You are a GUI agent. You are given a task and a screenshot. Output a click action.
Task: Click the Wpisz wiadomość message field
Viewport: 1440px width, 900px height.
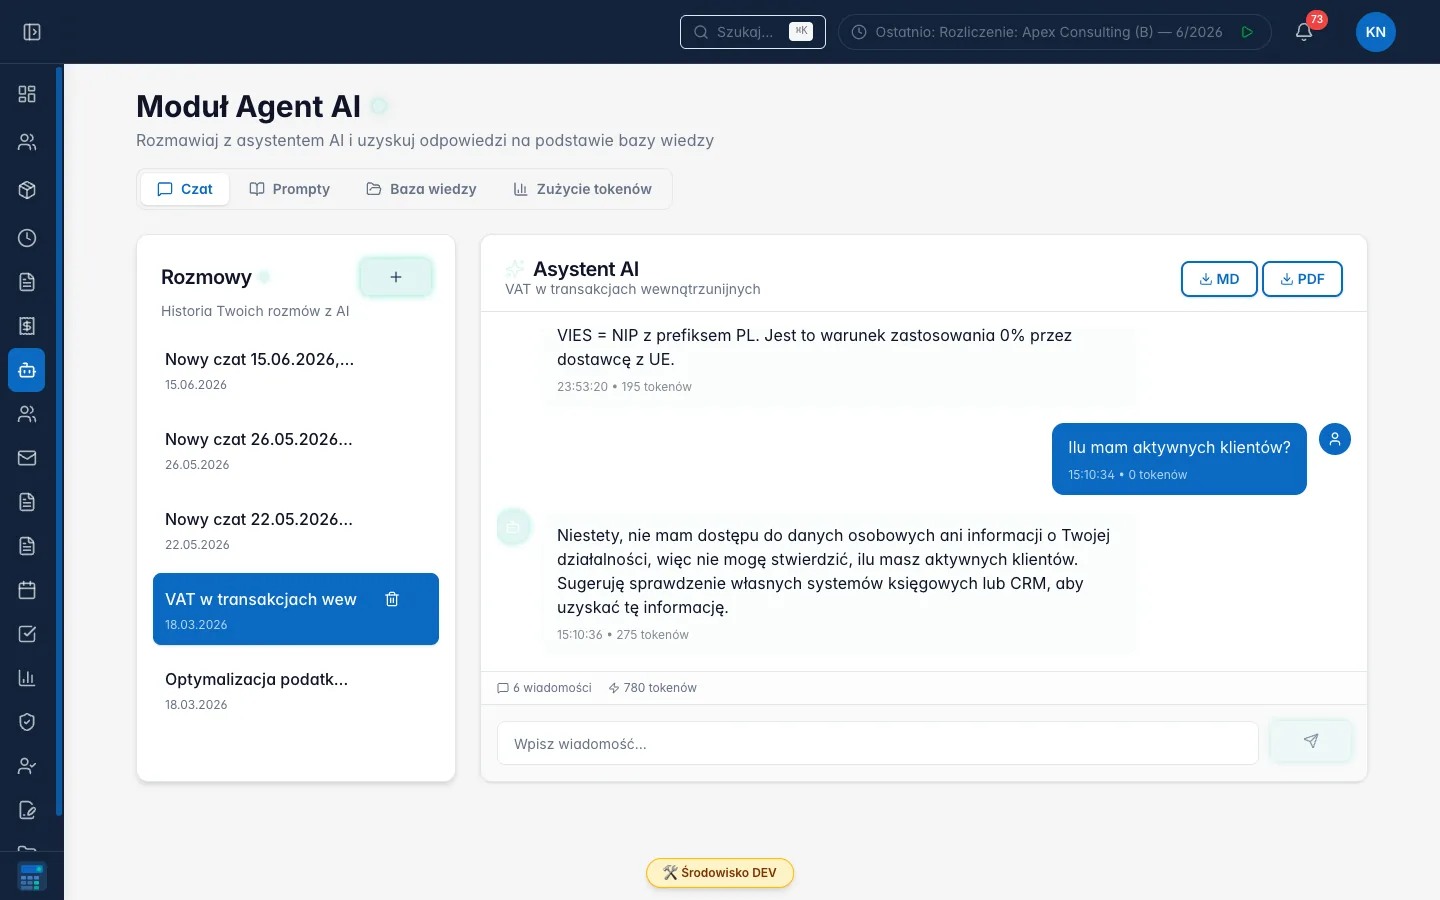click(878, 743)
